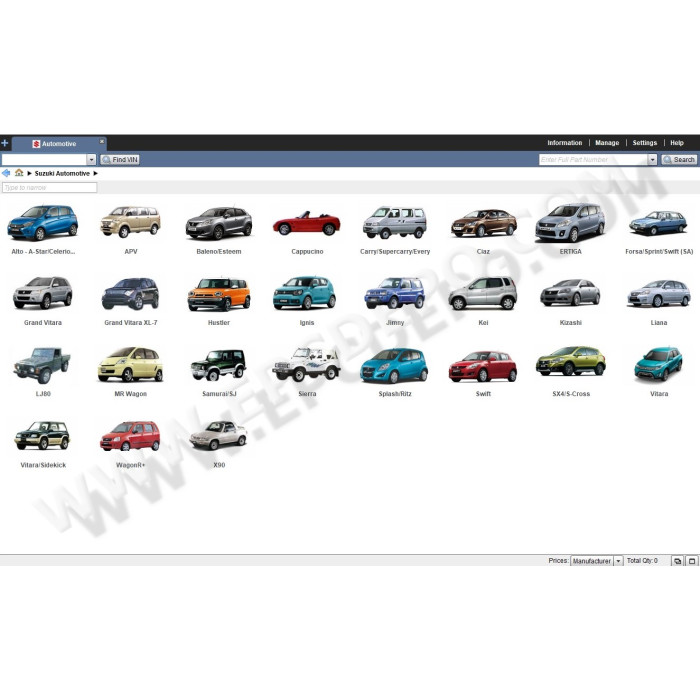The height and width of the screenshot is (700, 700).
Task: Open the ERTIGA model
Action: pos(571,229)
